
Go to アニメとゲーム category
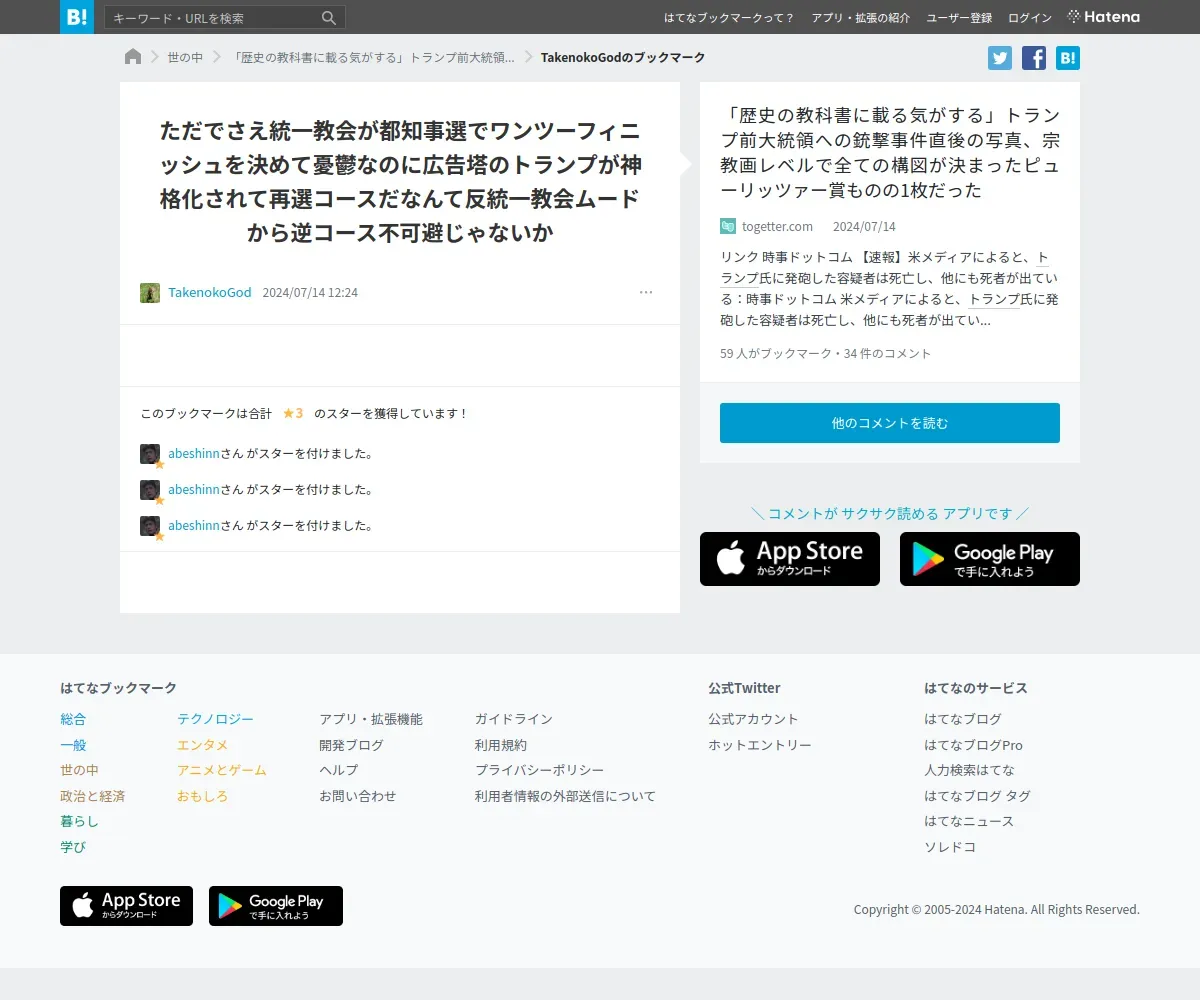222,770
